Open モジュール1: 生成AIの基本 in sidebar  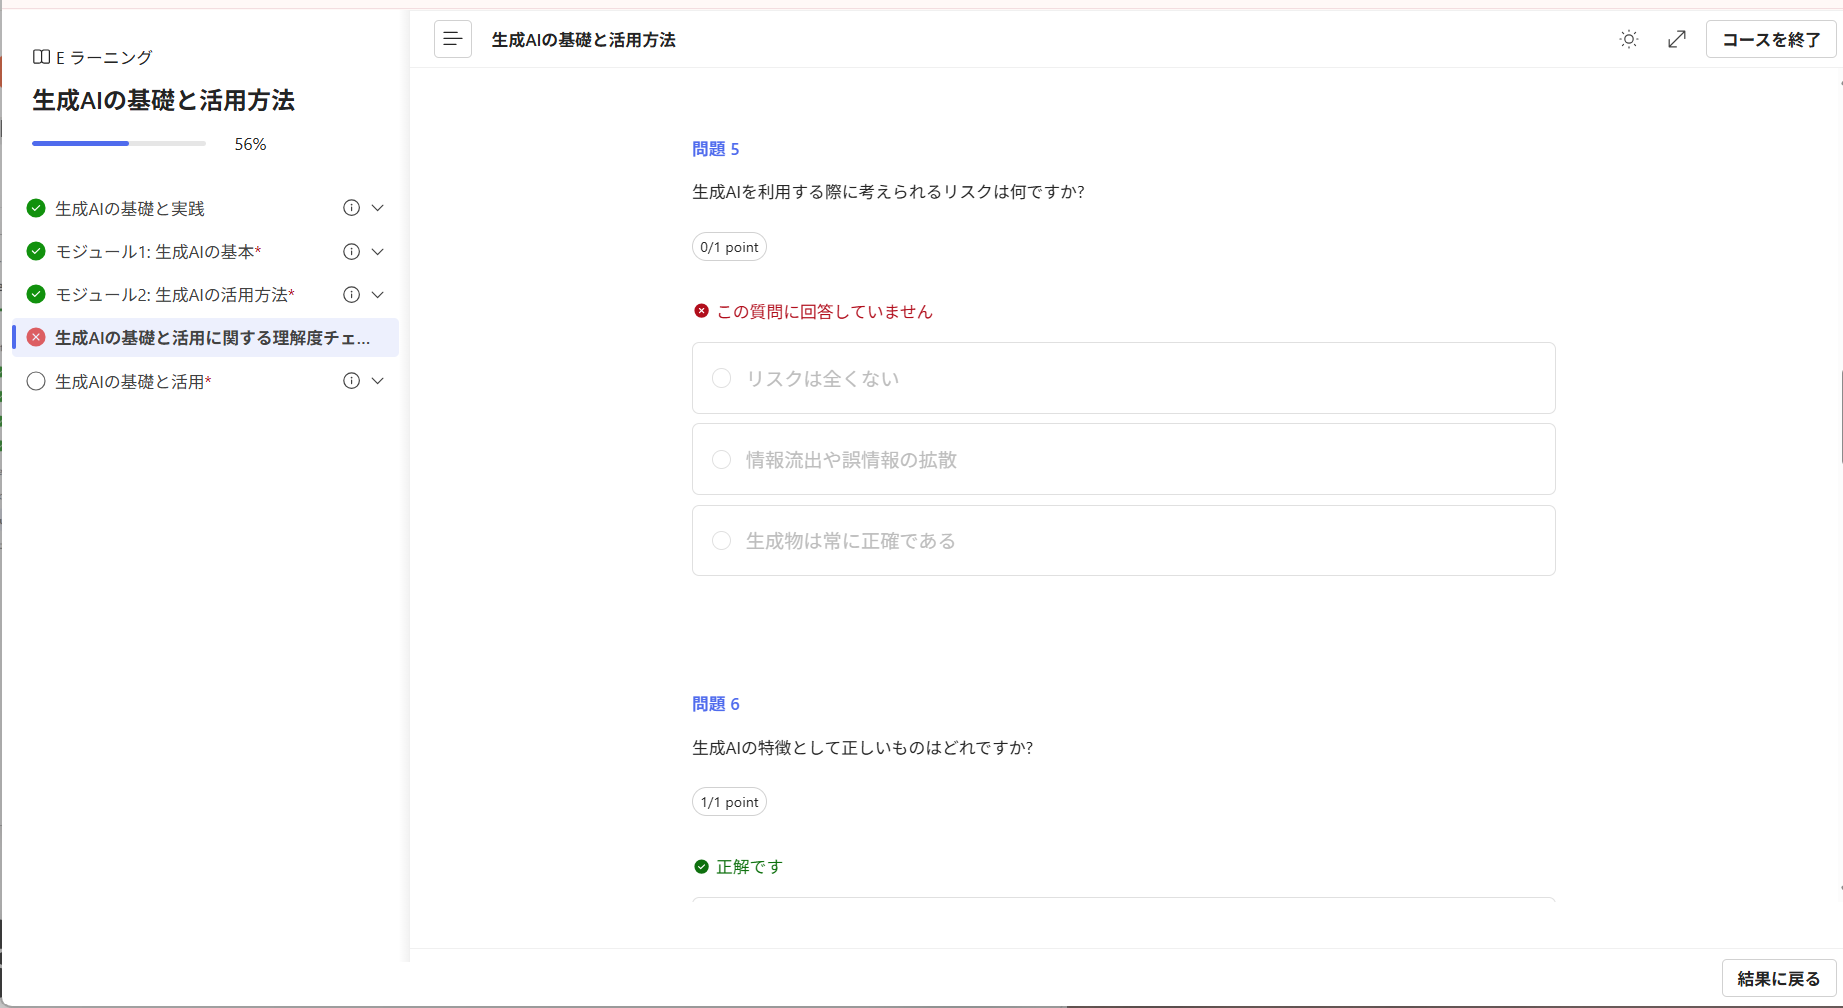[x=158, y=251]
